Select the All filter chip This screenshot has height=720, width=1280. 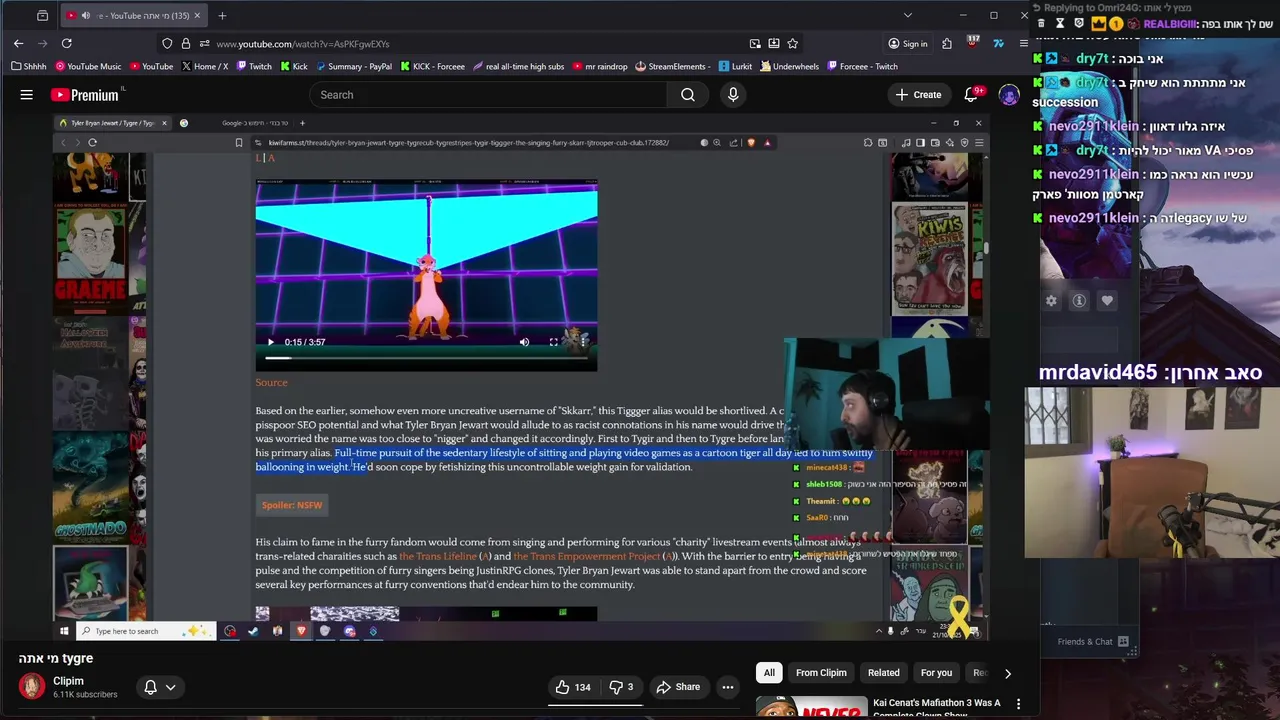coord(769,673)
